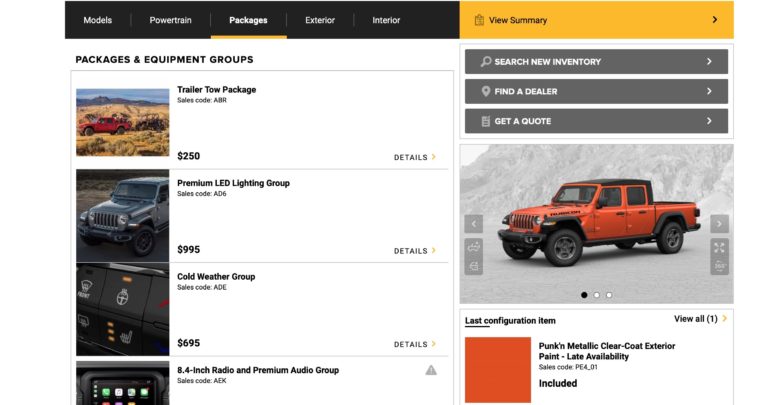
Task: Click the Details arrow for the $695 package
Action: tap(434, 344)
